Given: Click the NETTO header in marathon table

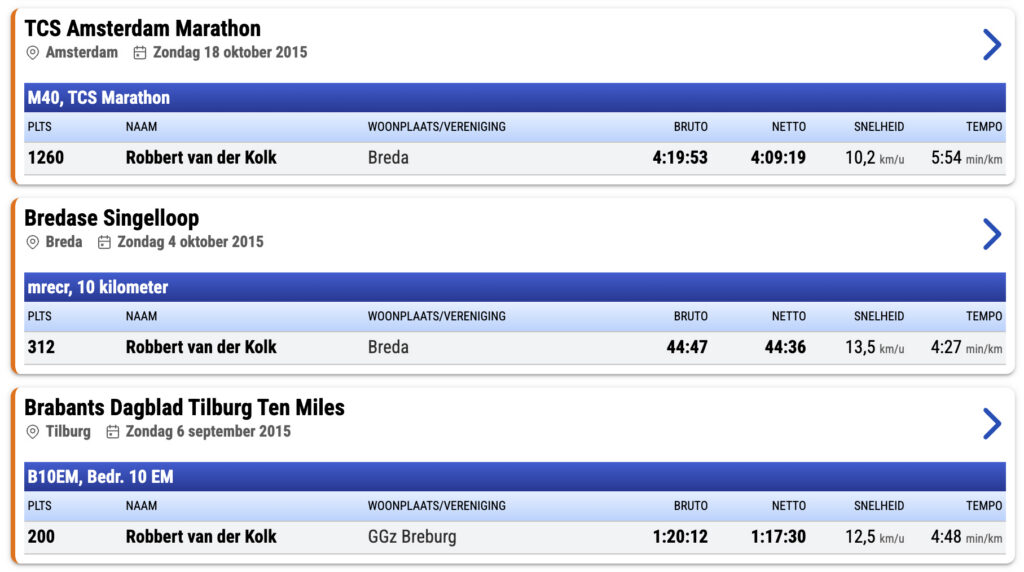Looking at the screenshot, I should tap(788, 127).
